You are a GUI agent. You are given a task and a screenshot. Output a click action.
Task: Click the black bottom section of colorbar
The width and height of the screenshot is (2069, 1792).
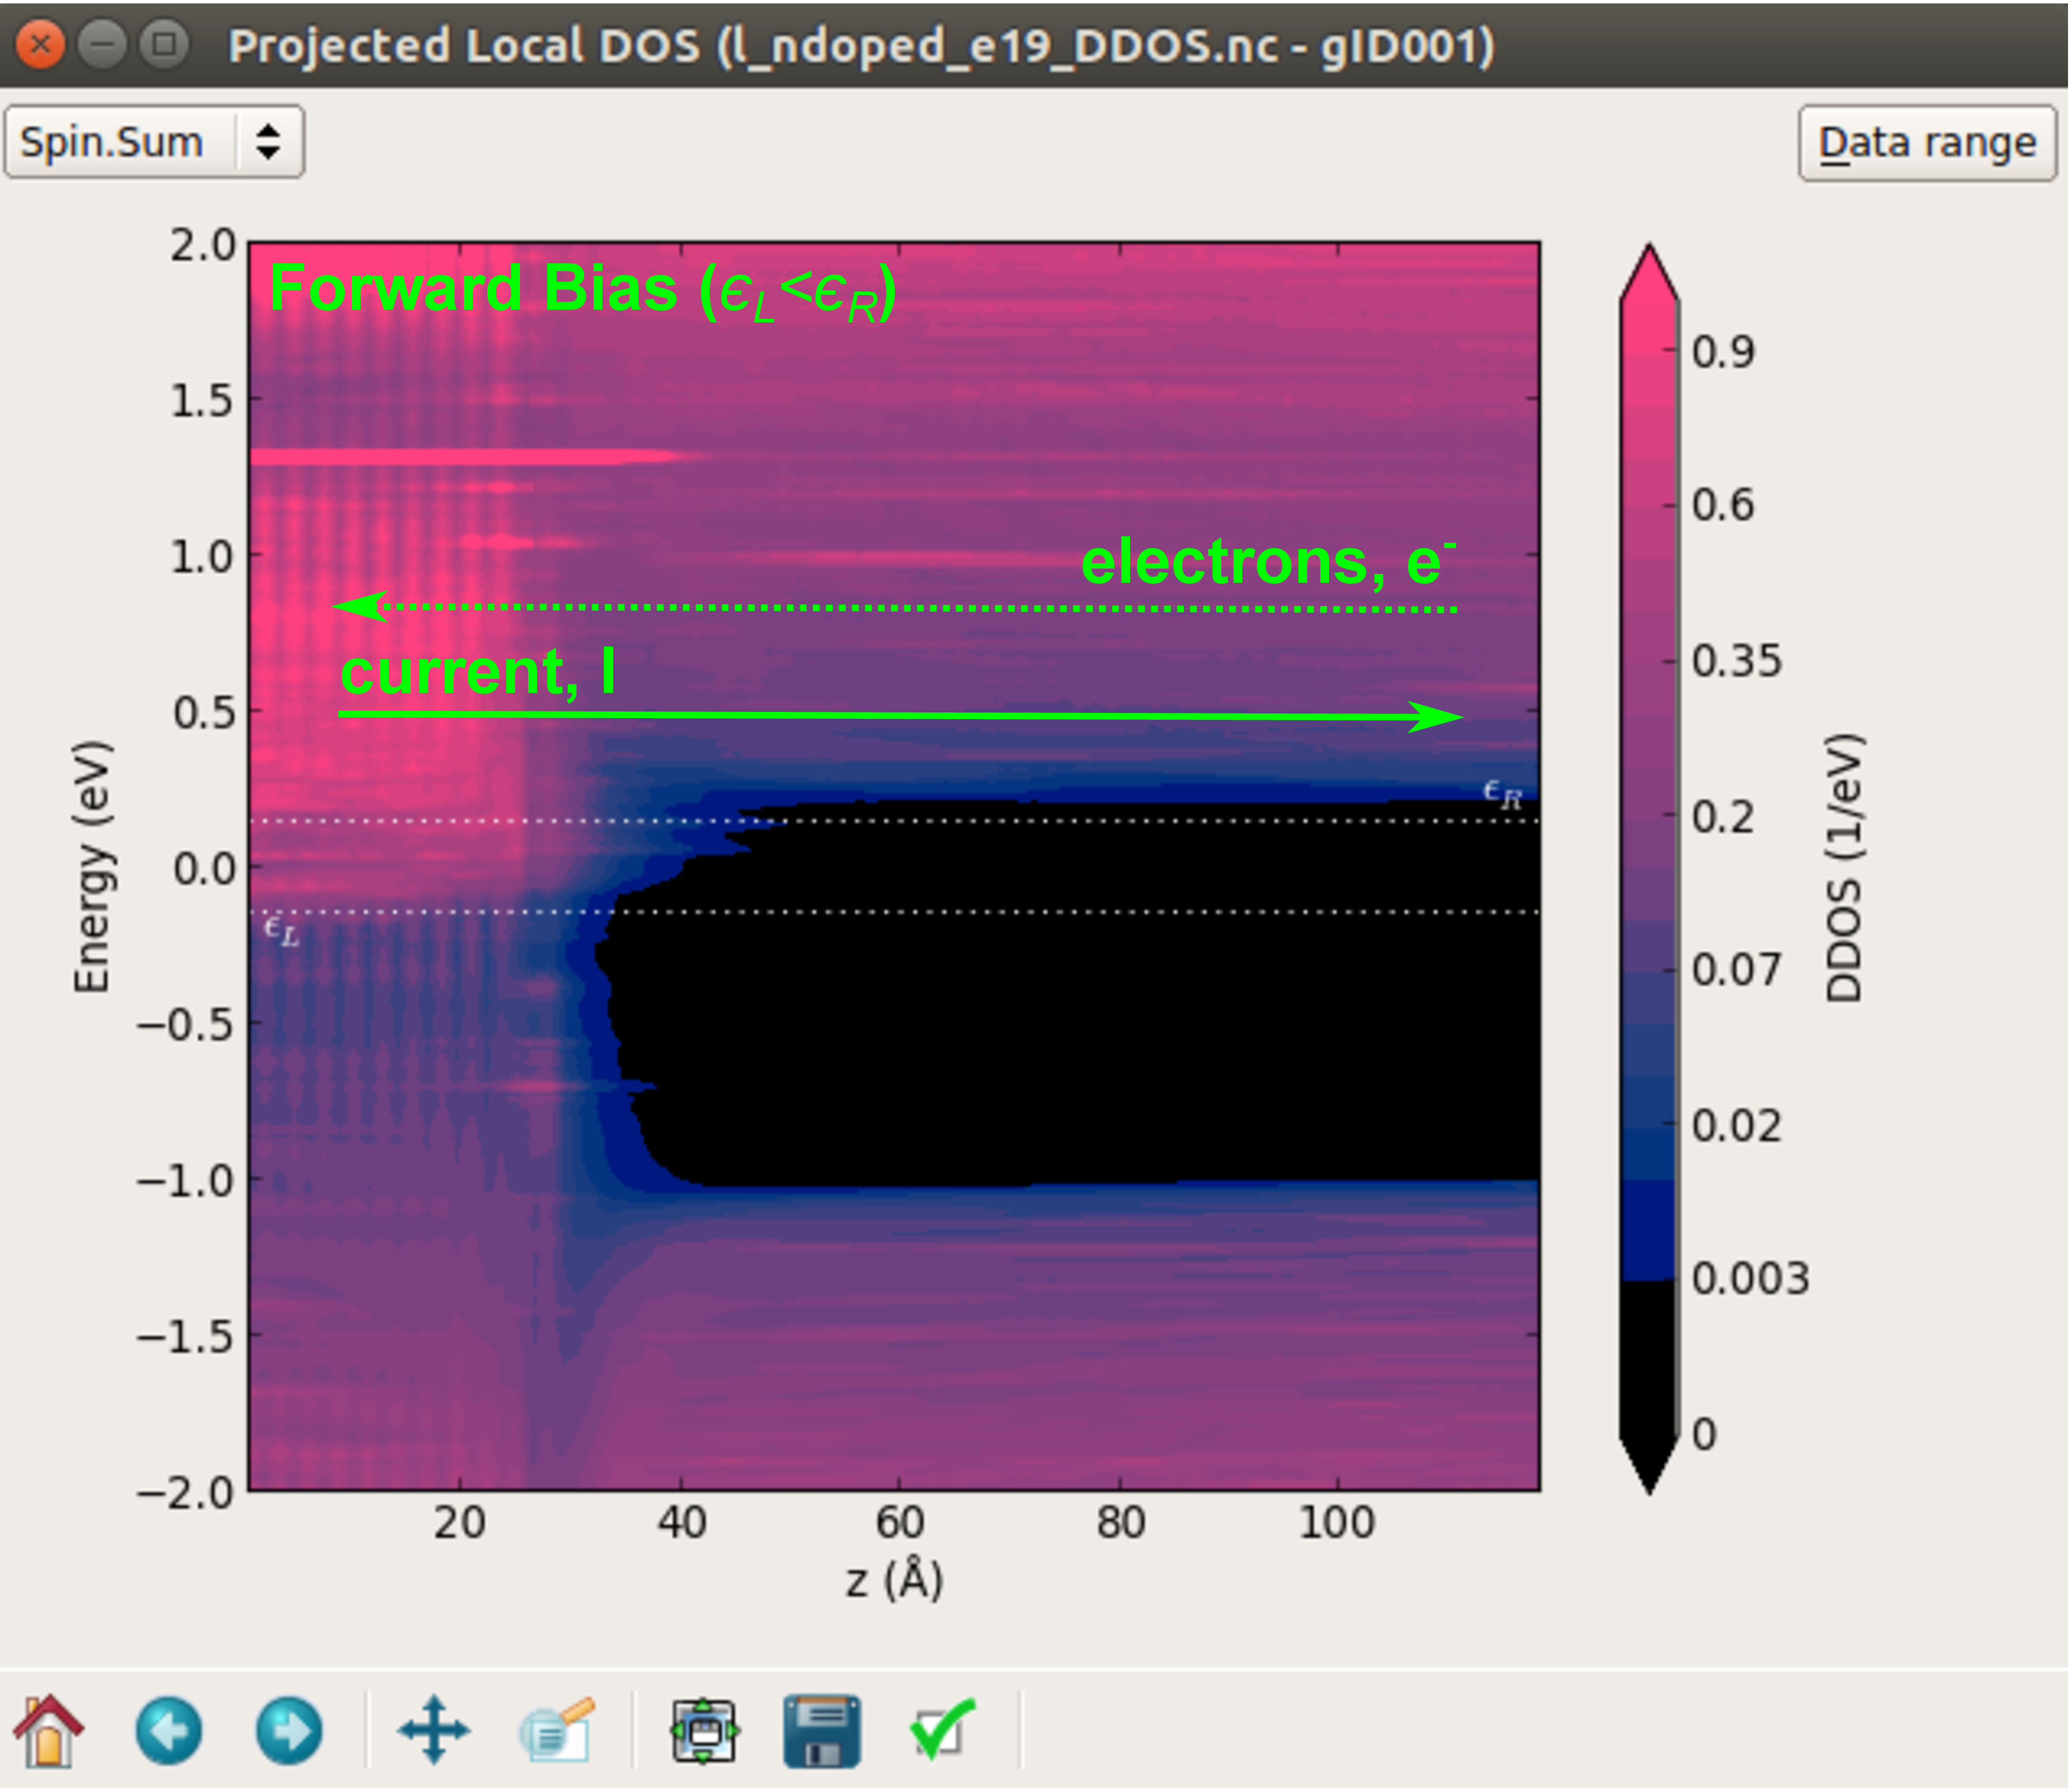pos(1648,1360)
